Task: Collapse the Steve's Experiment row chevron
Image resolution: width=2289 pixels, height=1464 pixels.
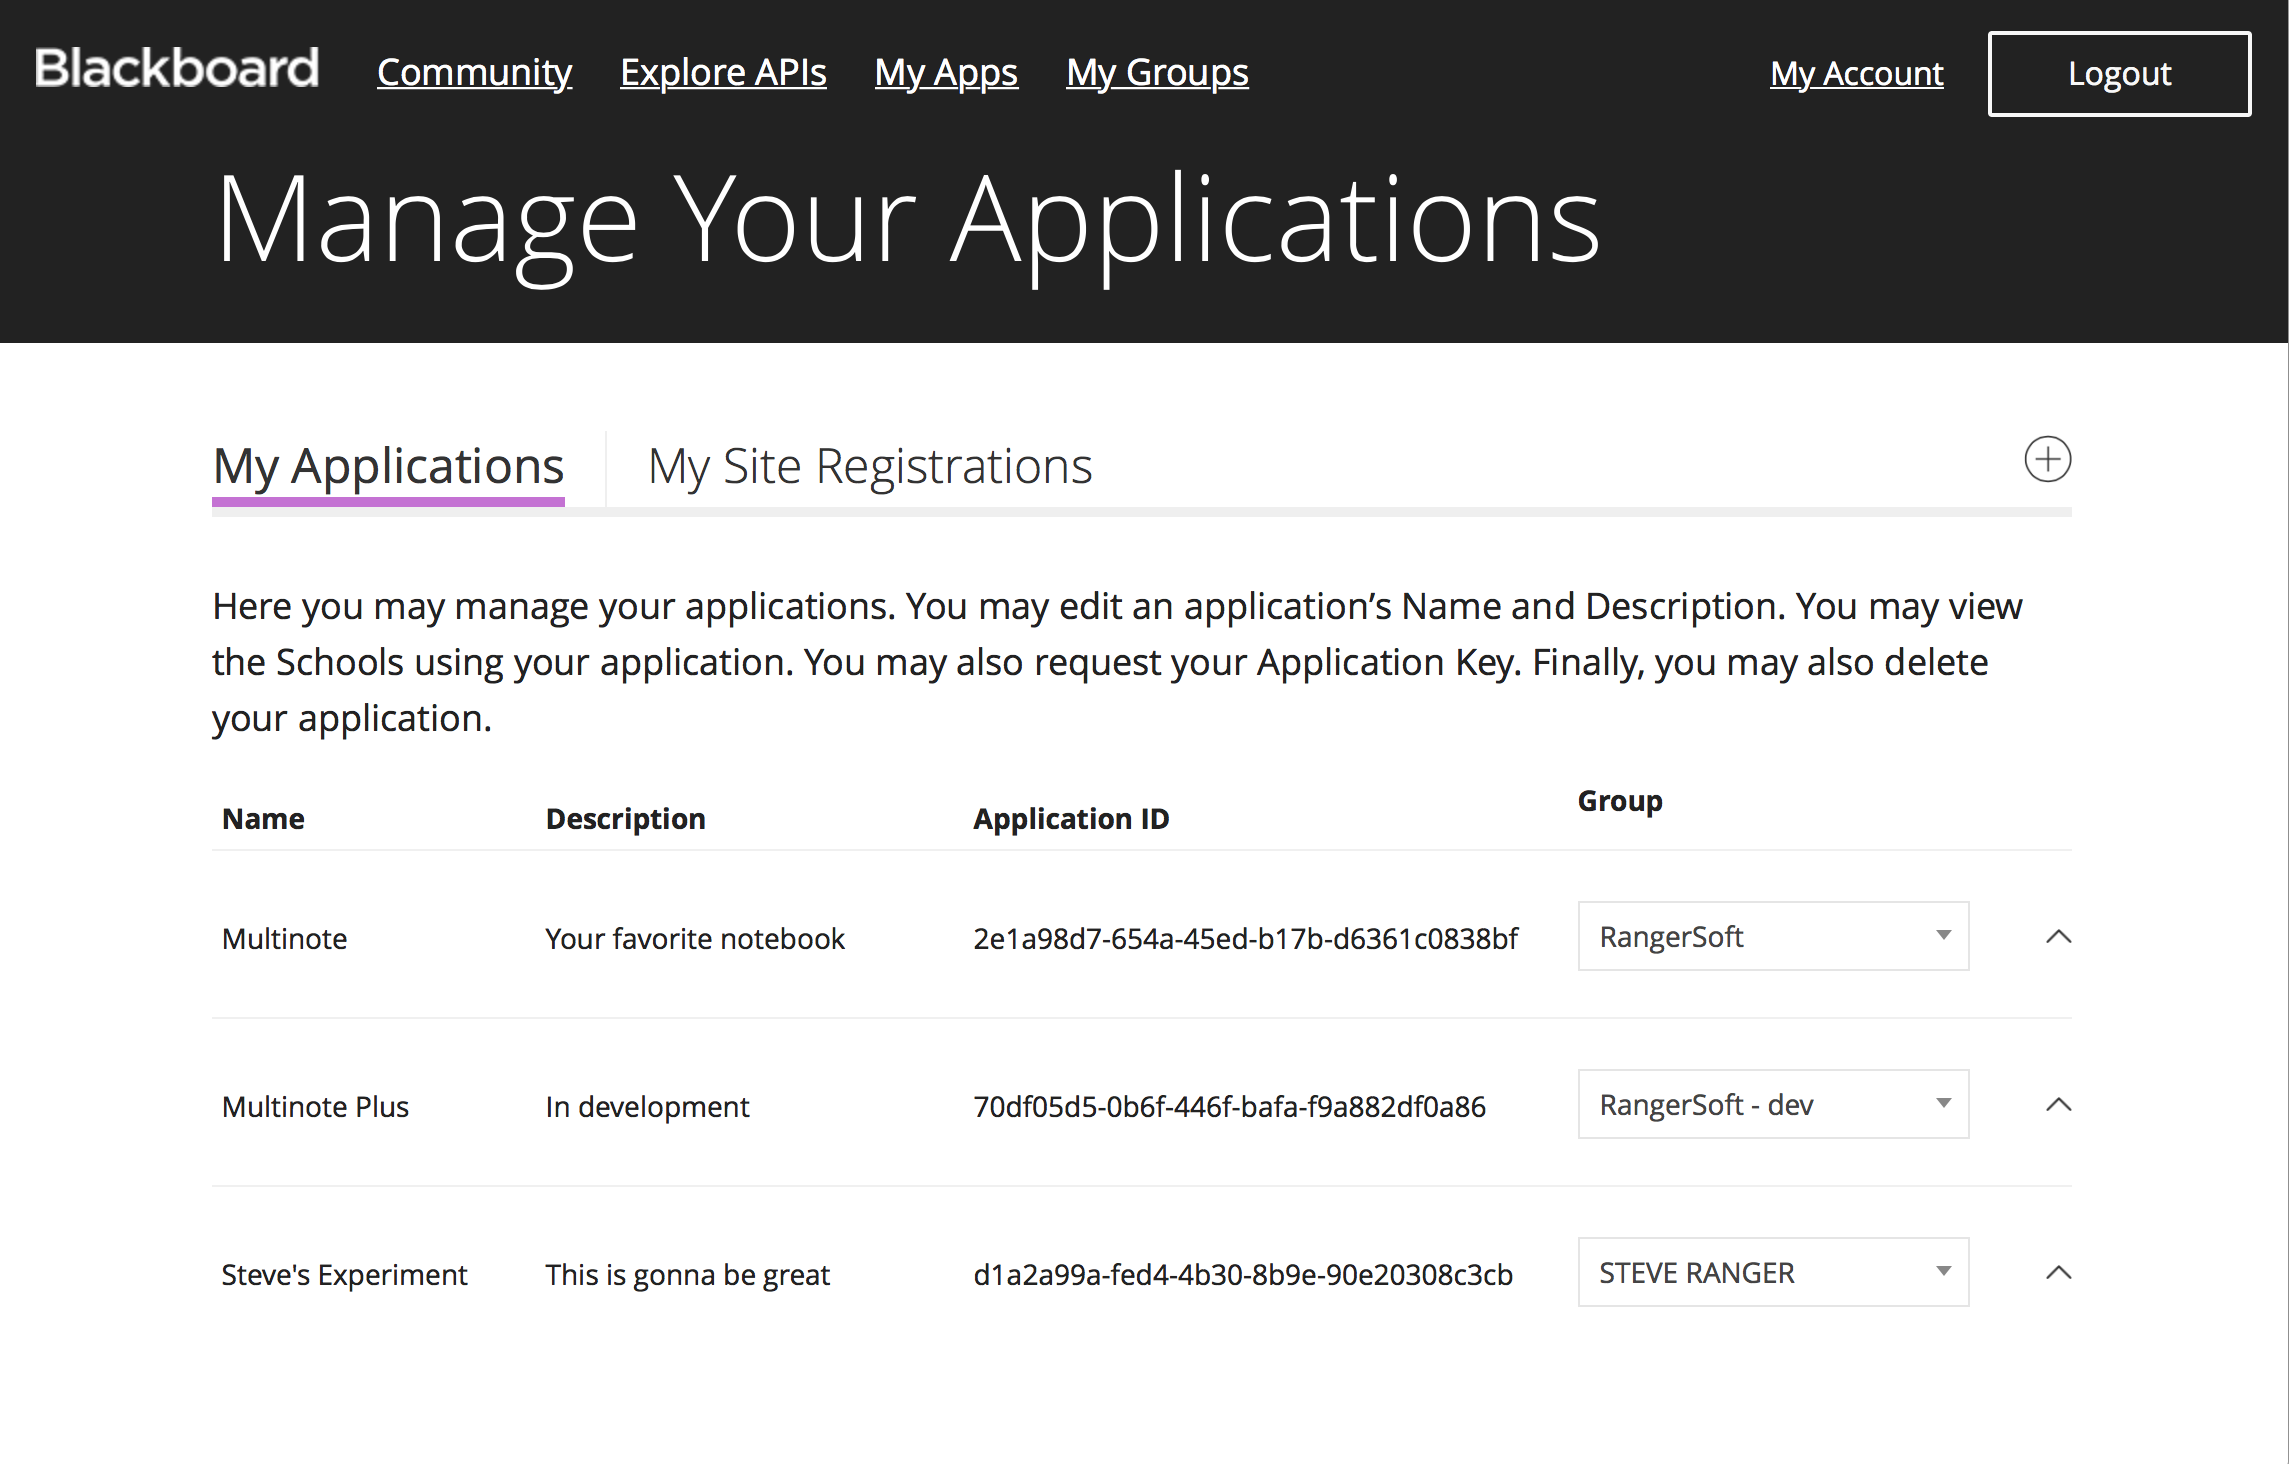Action: [2058, 1273]
